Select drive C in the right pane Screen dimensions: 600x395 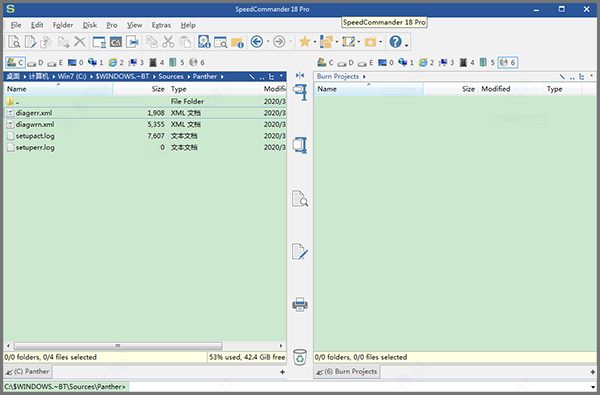click(x=326, y=62)
